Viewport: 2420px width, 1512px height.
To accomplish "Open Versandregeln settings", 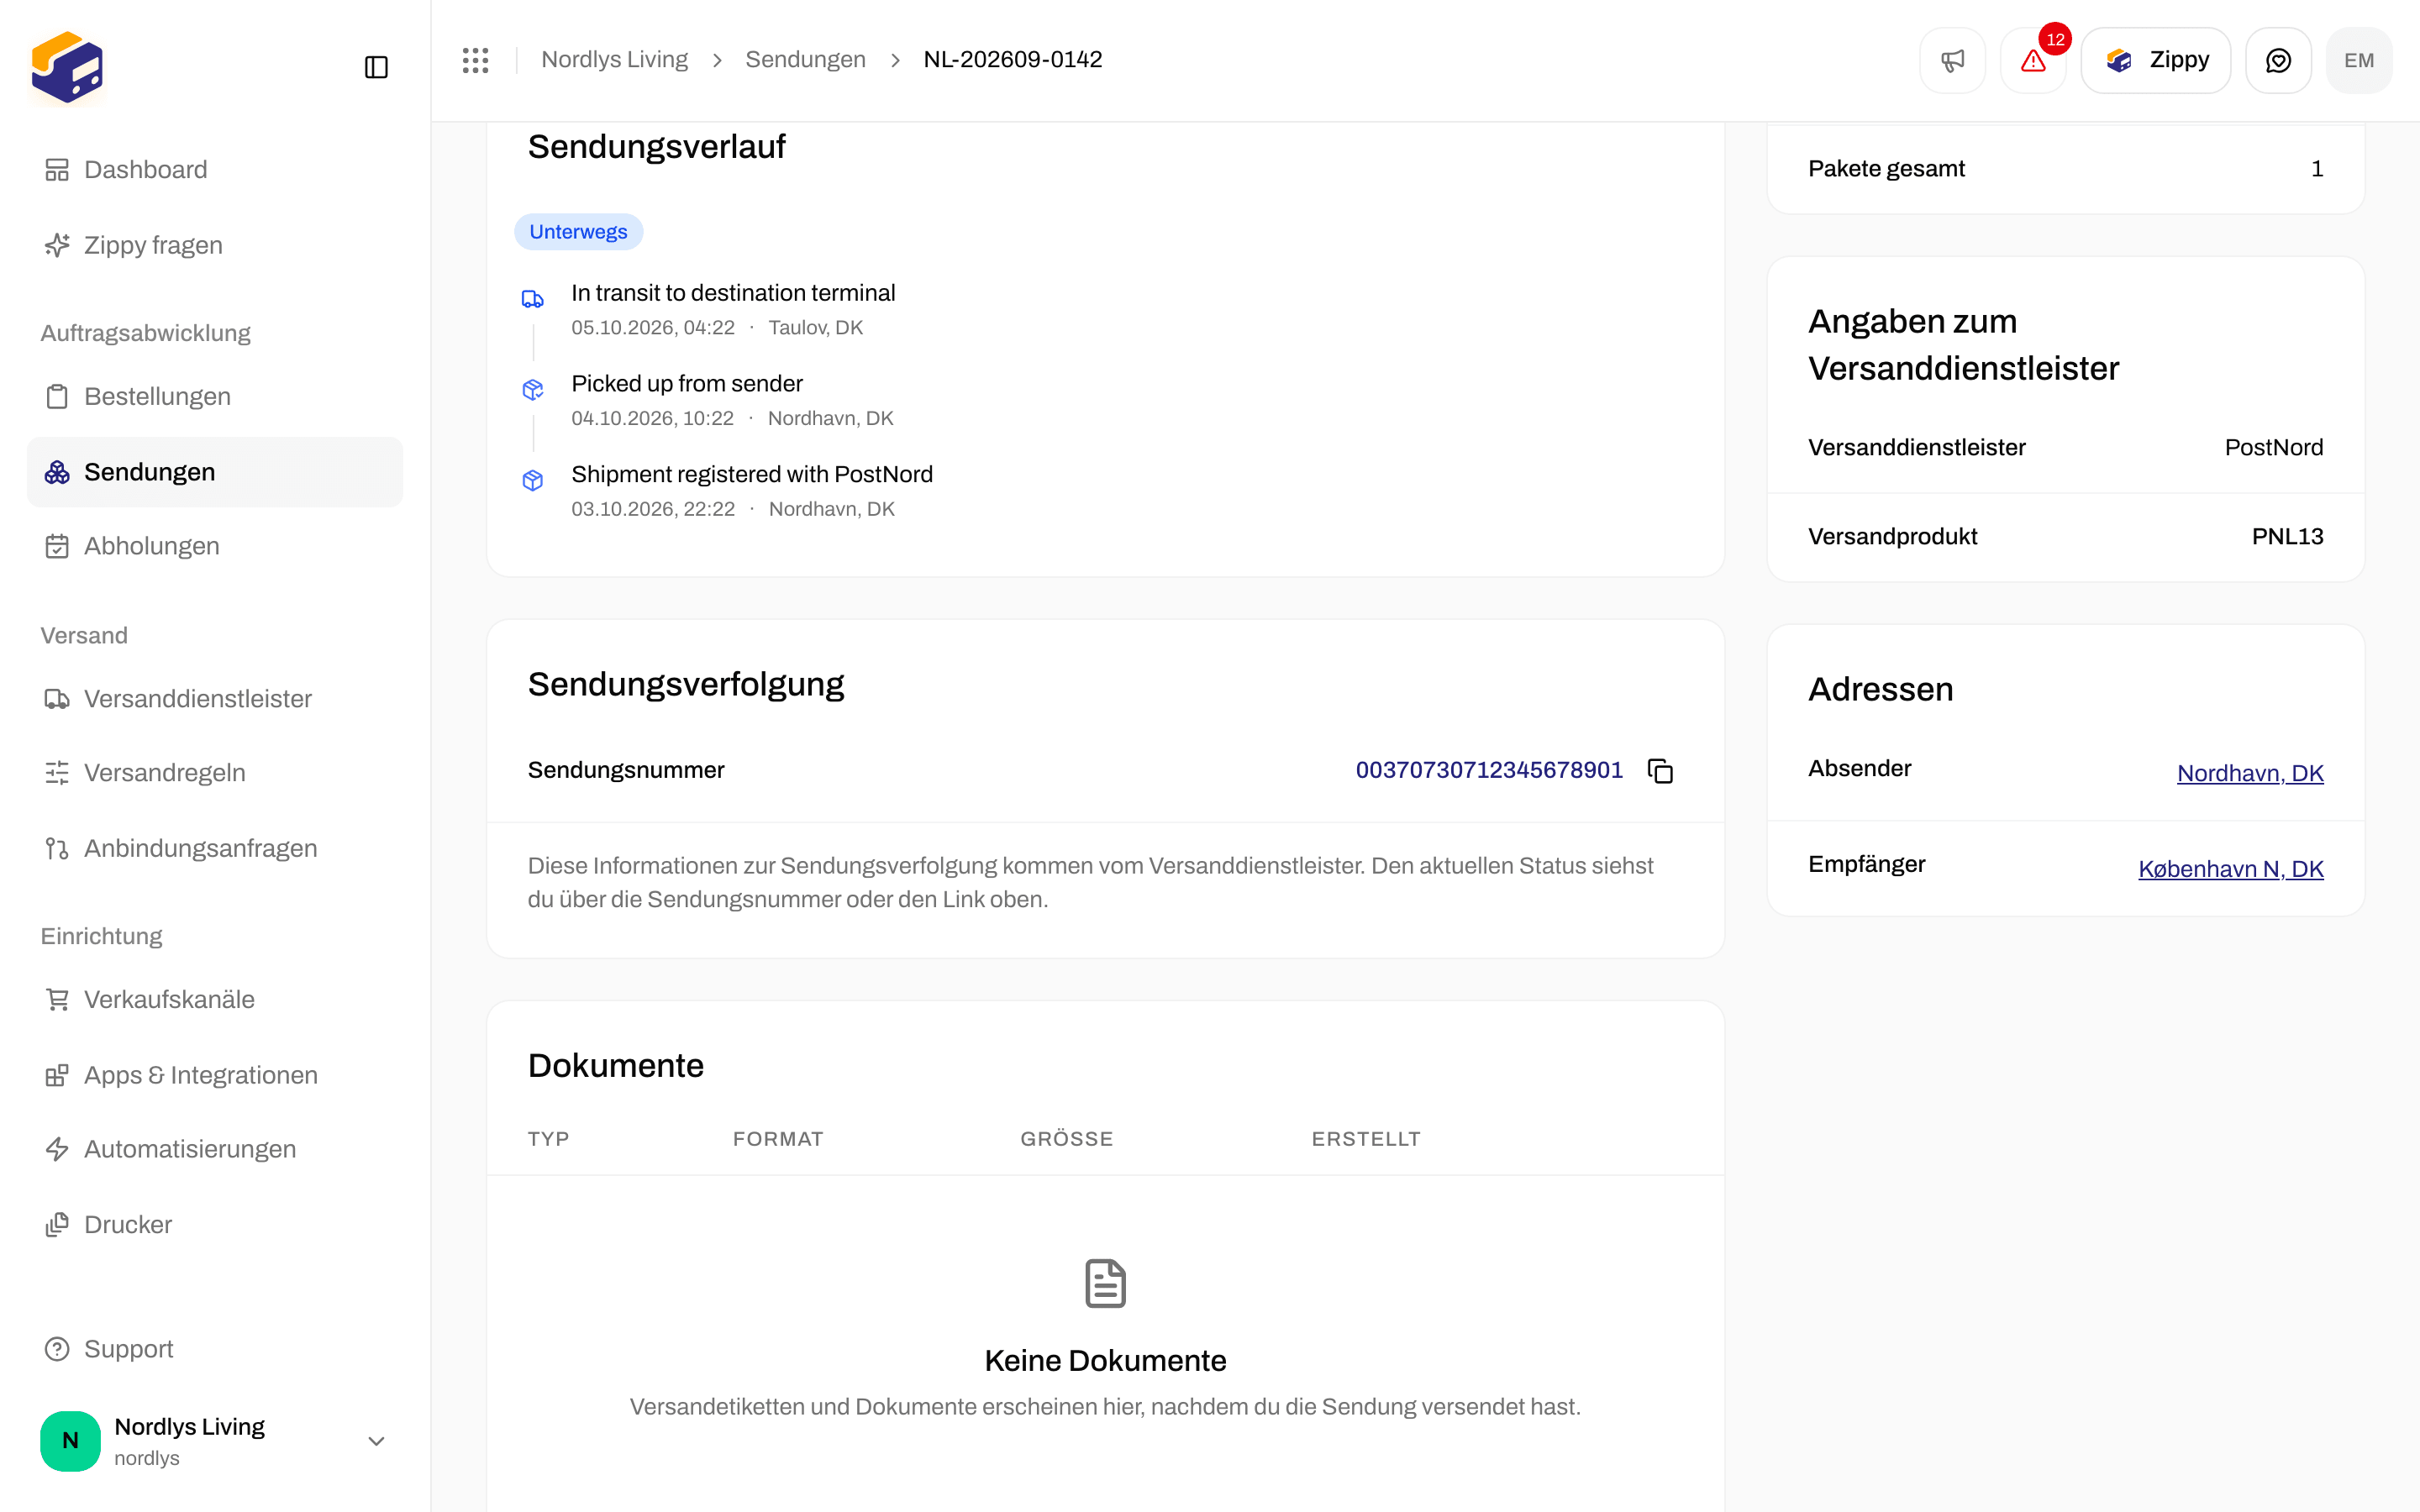I will point(215,773).
